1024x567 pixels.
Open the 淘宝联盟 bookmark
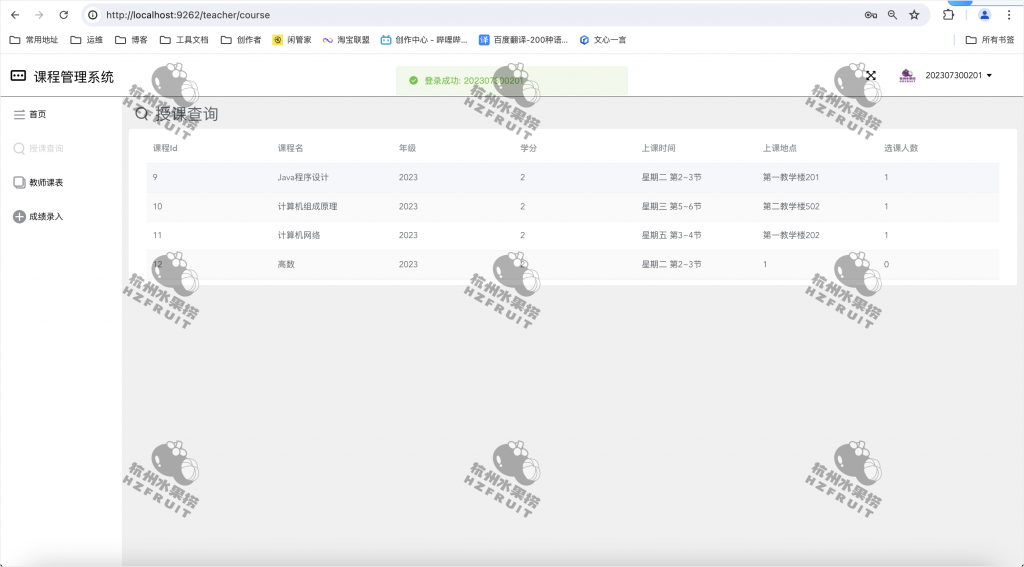(x=346, y=40)
